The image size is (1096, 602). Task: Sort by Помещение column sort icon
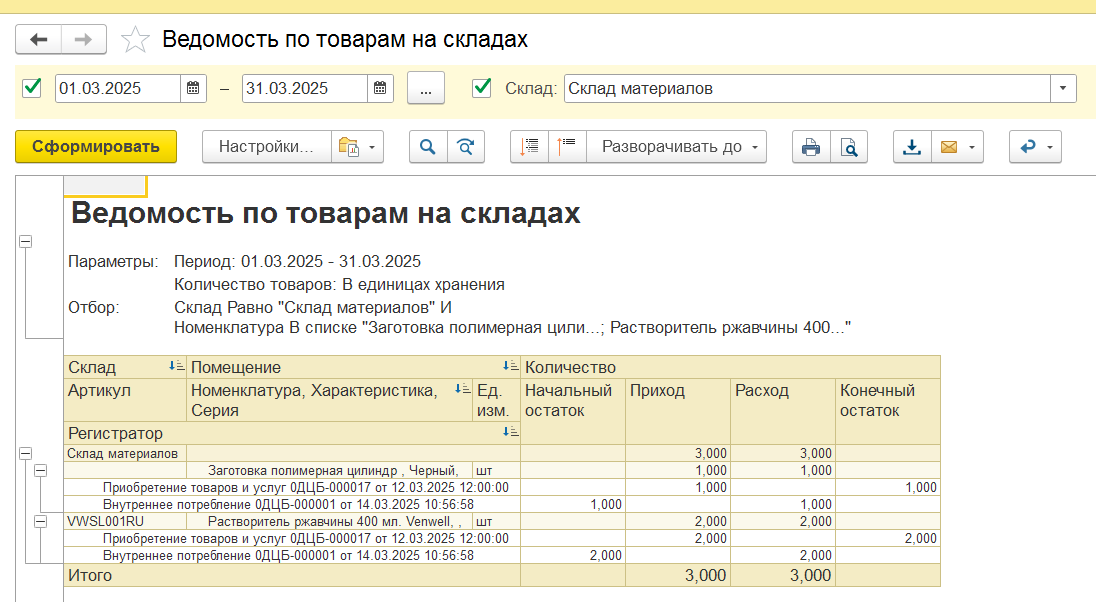point(510,366)
